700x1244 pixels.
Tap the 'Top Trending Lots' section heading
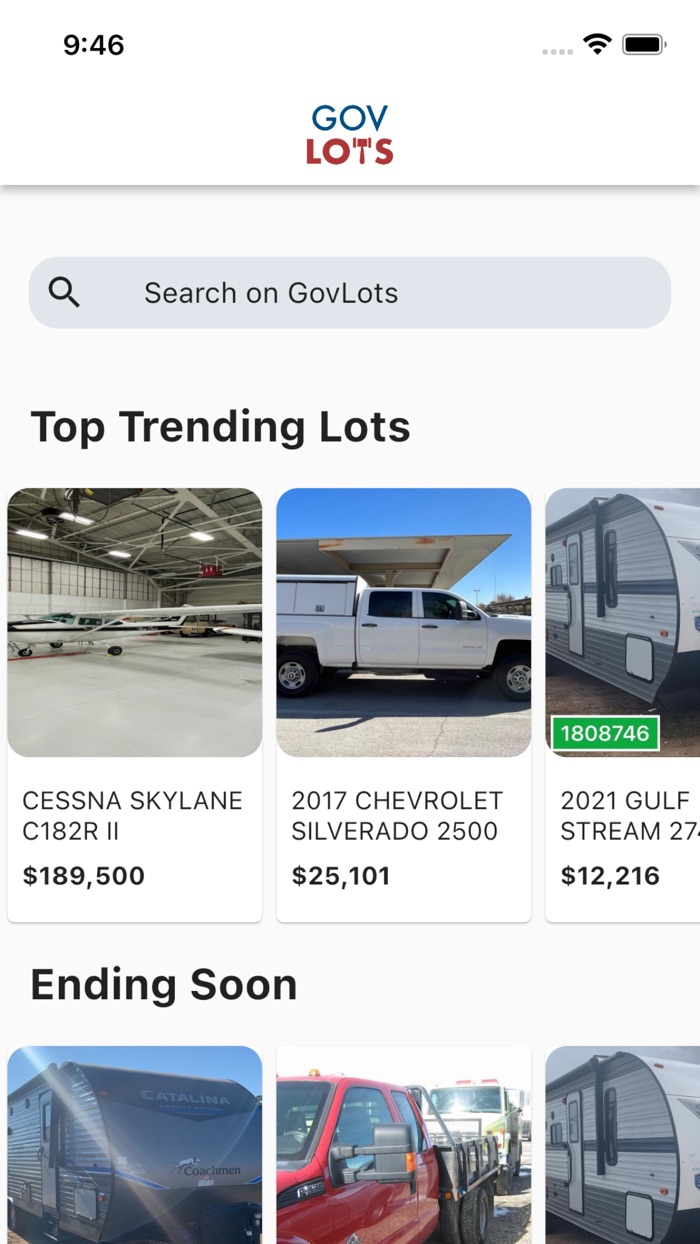point(221,426)
